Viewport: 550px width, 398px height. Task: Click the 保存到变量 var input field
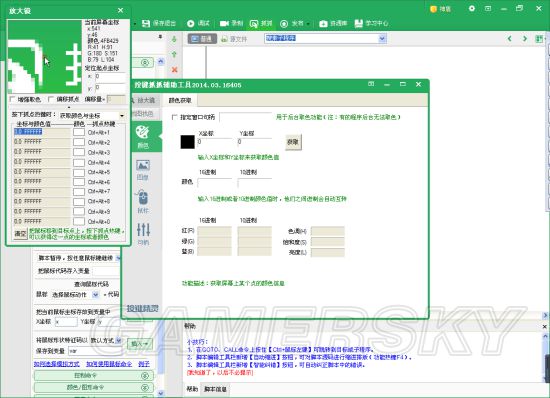[94, 351]
